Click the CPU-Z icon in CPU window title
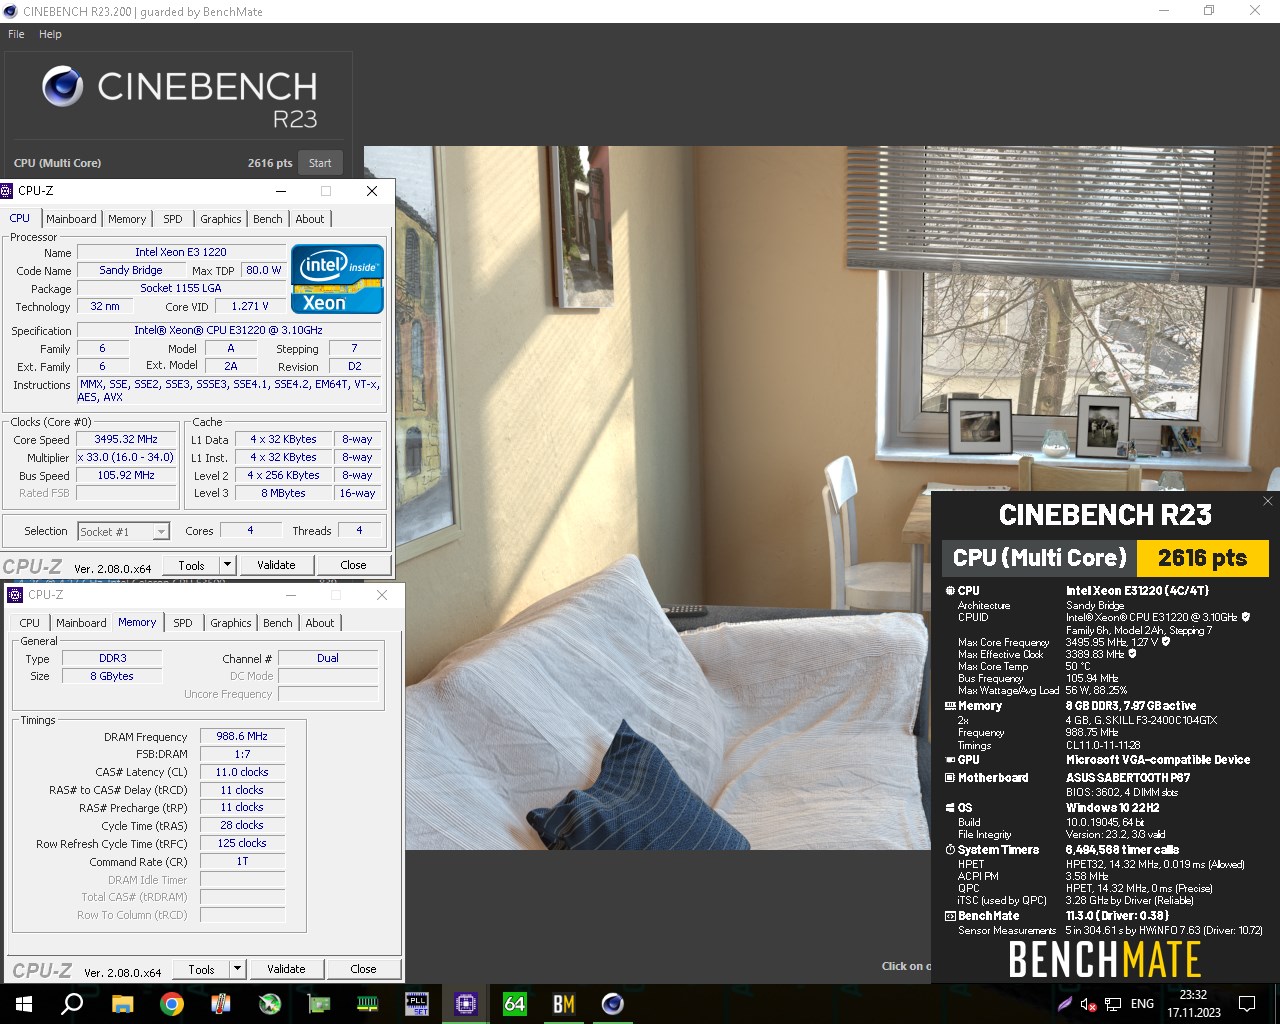The width and height of the screenshot is (1280, 1024). [x=7, y=191]
